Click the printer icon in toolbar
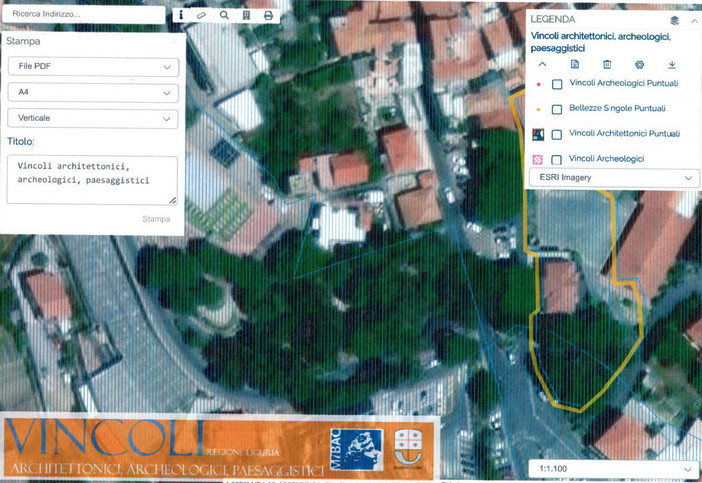The height and width of the screenshot is (483, 702). (x=268, y=16)
